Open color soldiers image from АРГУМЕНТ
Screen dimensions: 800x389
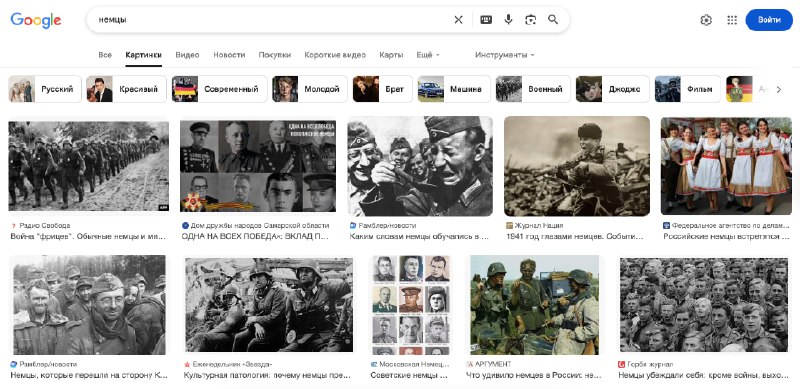(x=534, y=305)
